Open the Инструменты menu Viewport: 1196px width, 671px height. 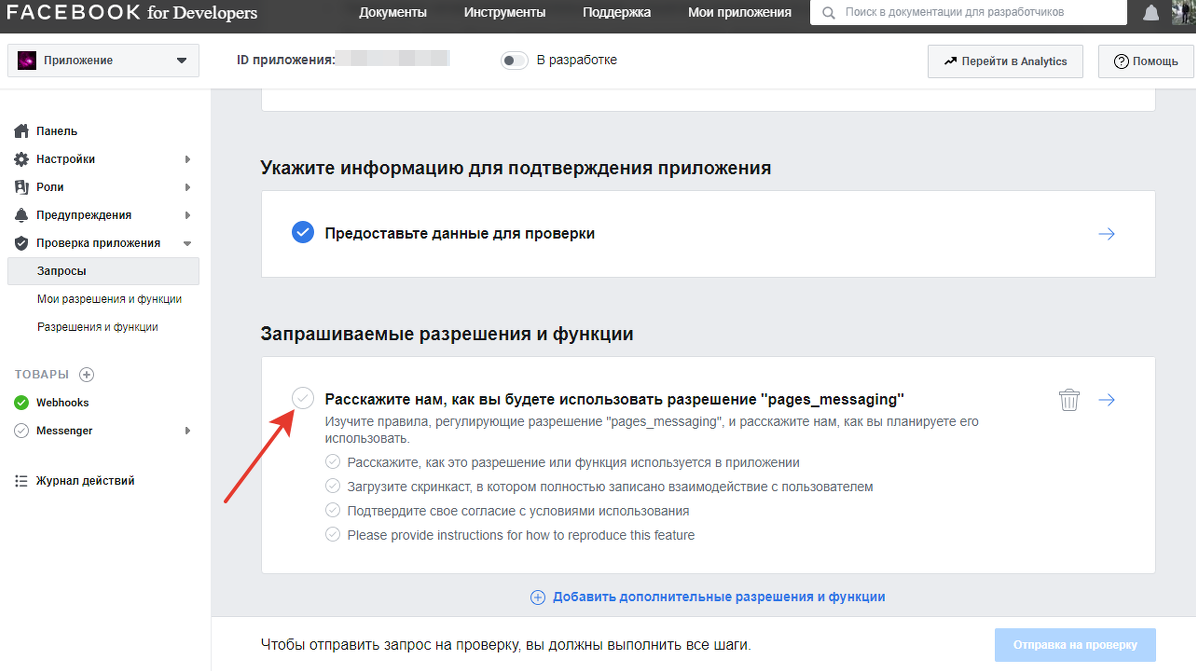504,12
